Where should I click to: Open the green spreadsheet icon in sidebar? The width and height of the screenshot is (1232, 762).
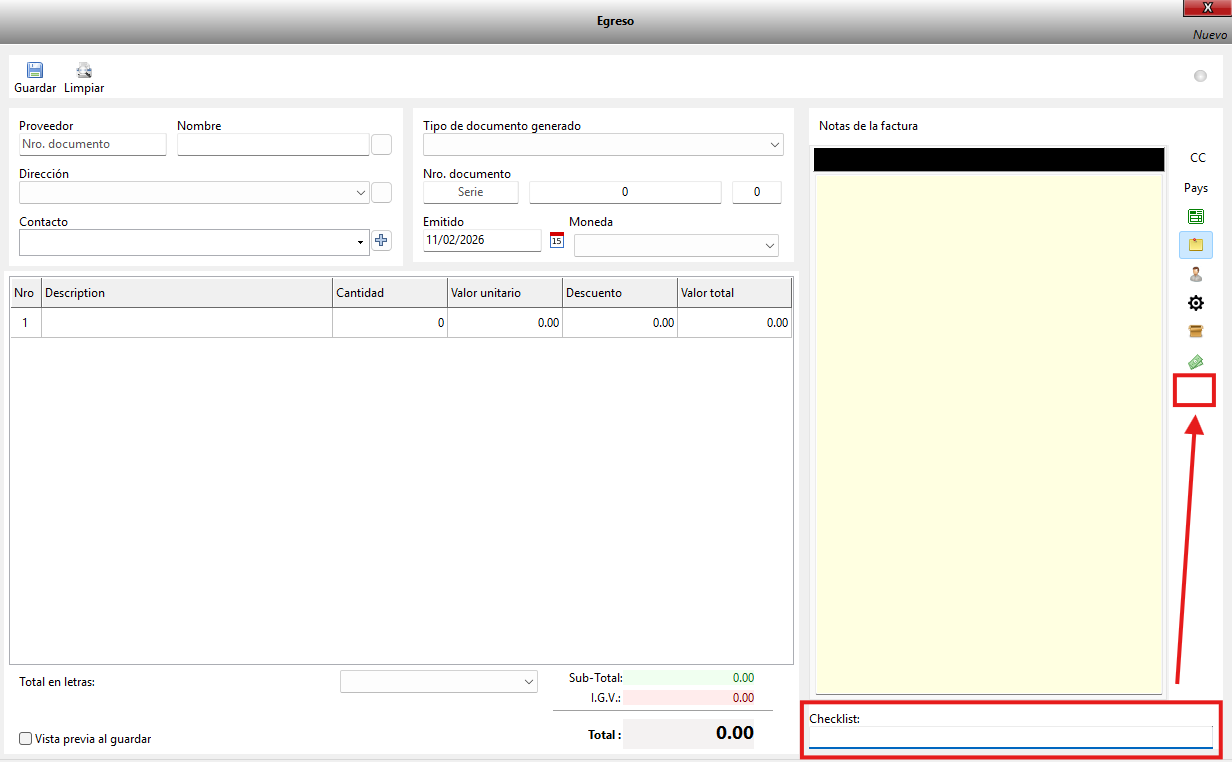pos(1195,216)
